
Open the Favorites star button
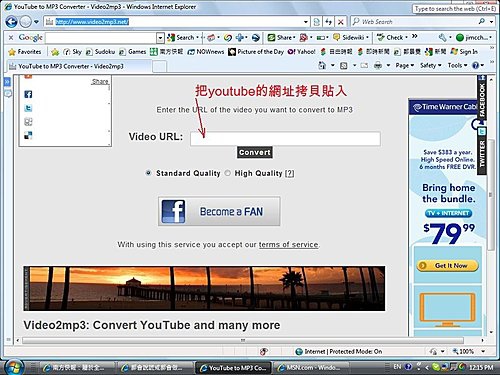[25, 52]
